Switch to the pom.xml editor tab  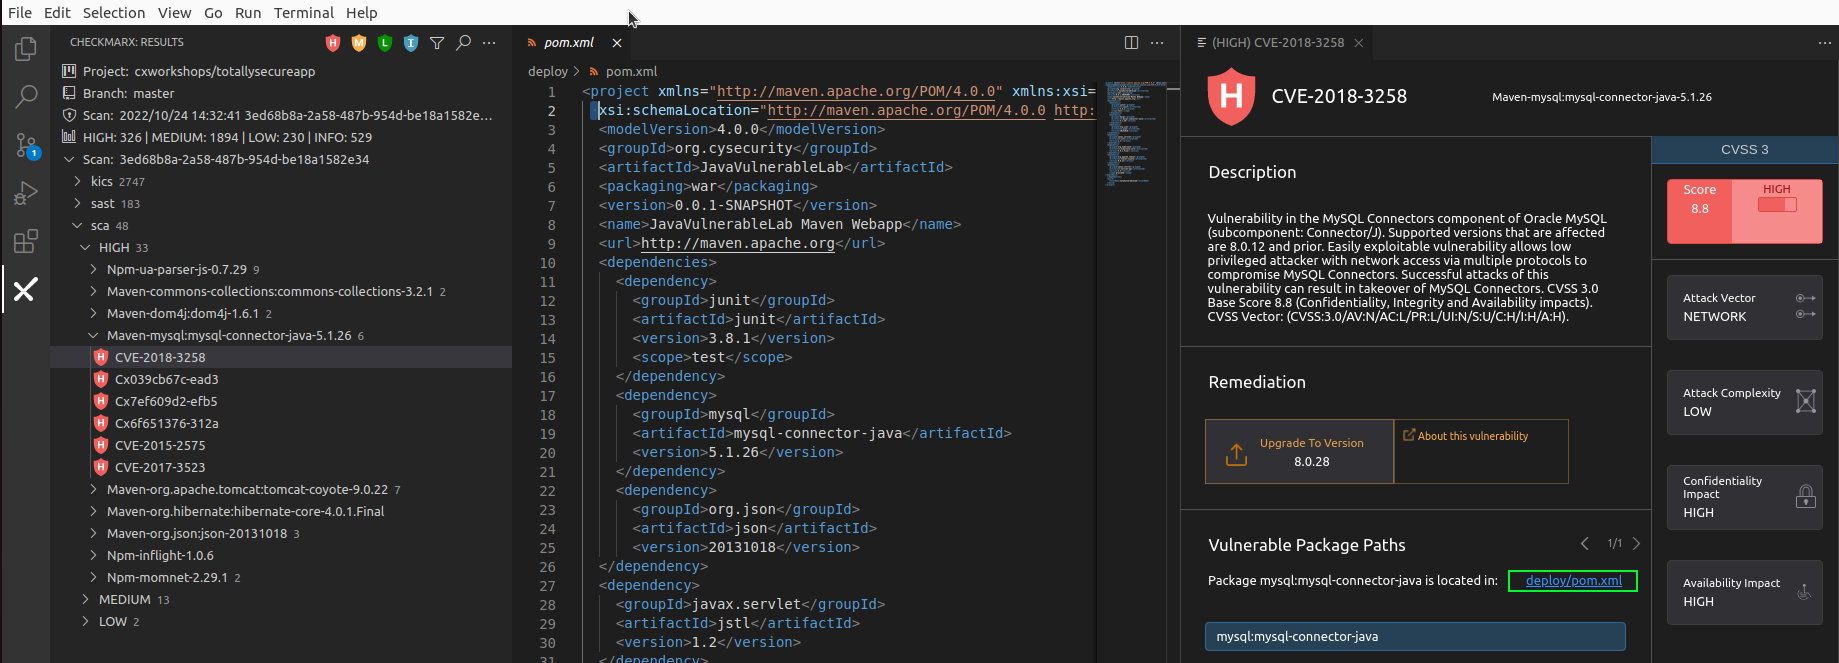[568, 42]
